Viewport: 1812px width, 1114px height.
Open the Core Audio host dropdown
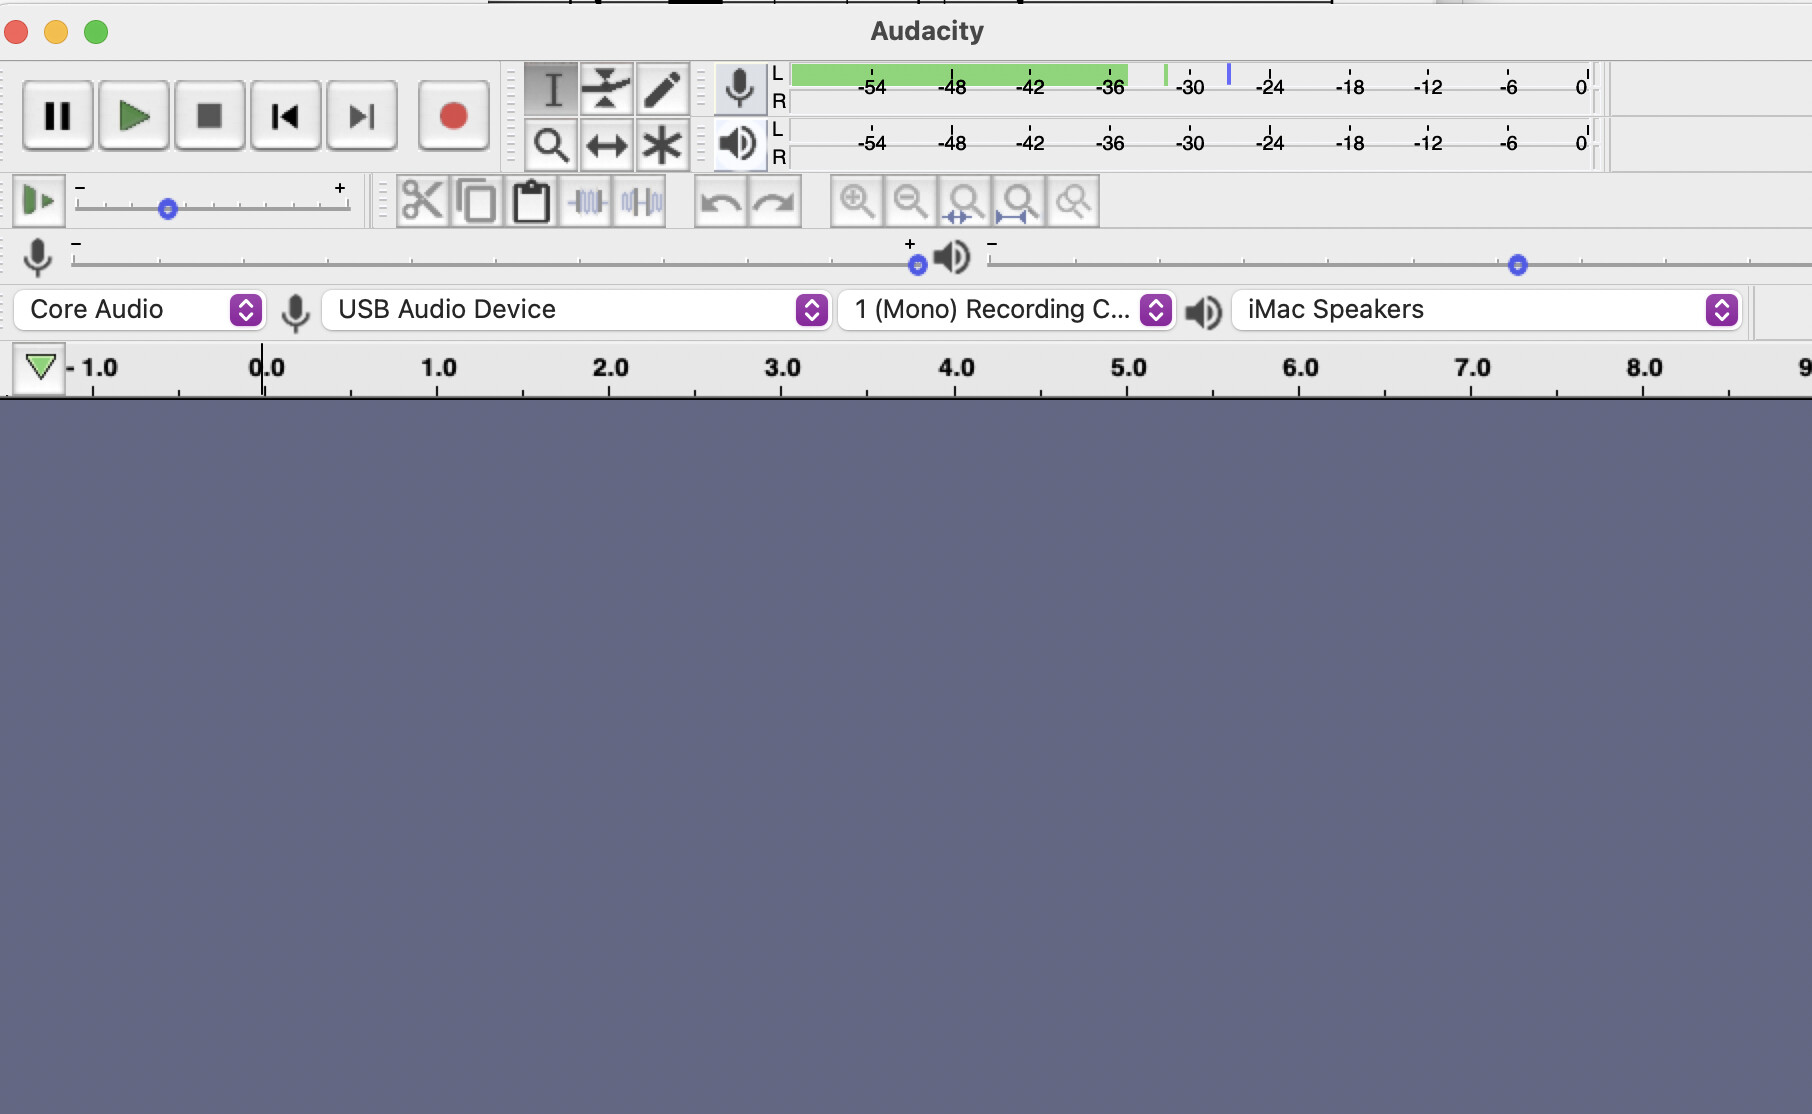[x=140, y=310]
